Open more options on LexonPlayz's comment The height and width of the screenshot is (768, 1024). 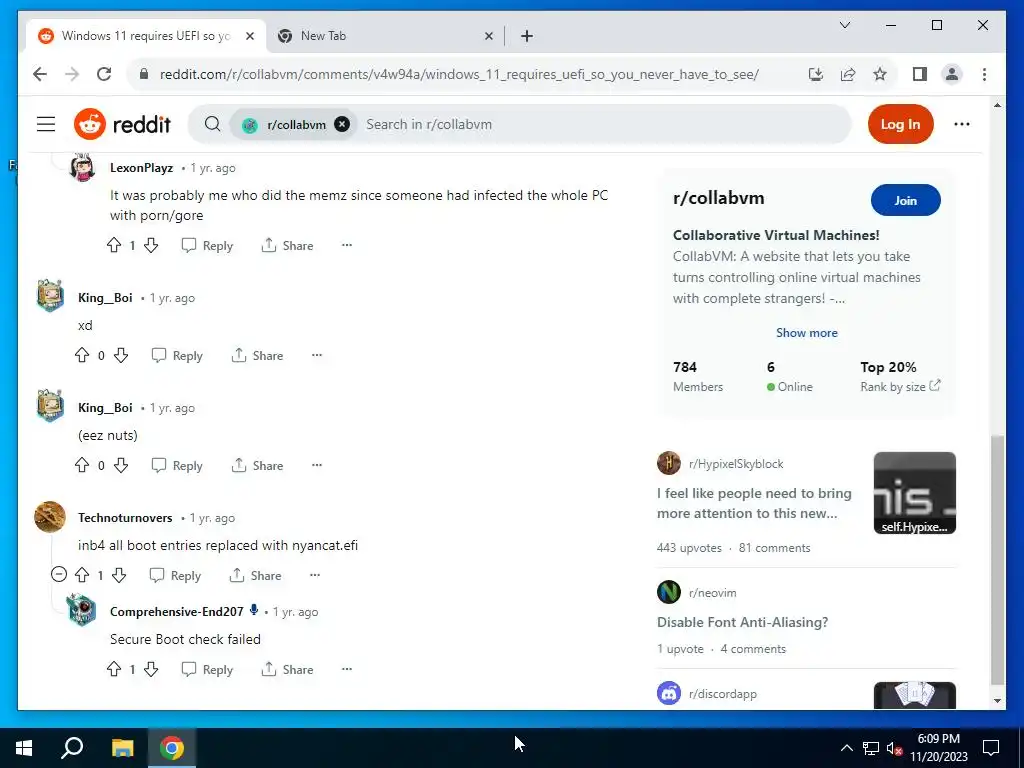pyautogui.click(x=347, y=246)
